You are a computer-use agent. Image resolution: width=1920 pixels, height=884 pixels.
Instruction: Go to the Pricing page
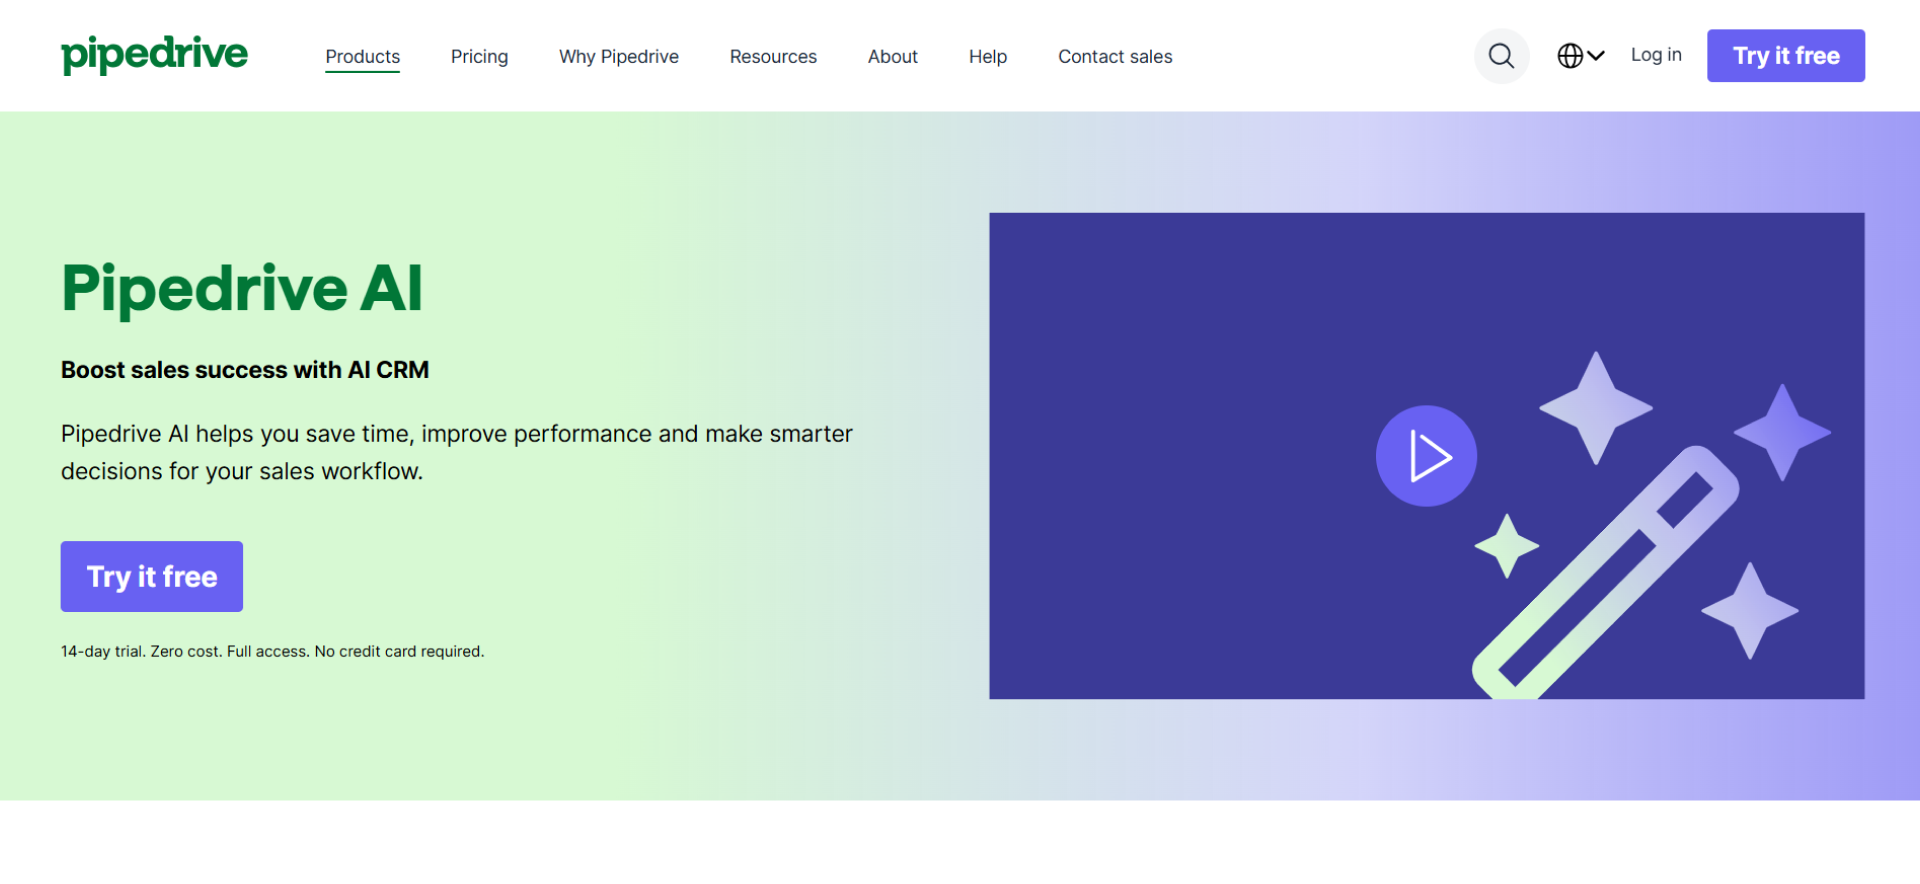point(479,57)
